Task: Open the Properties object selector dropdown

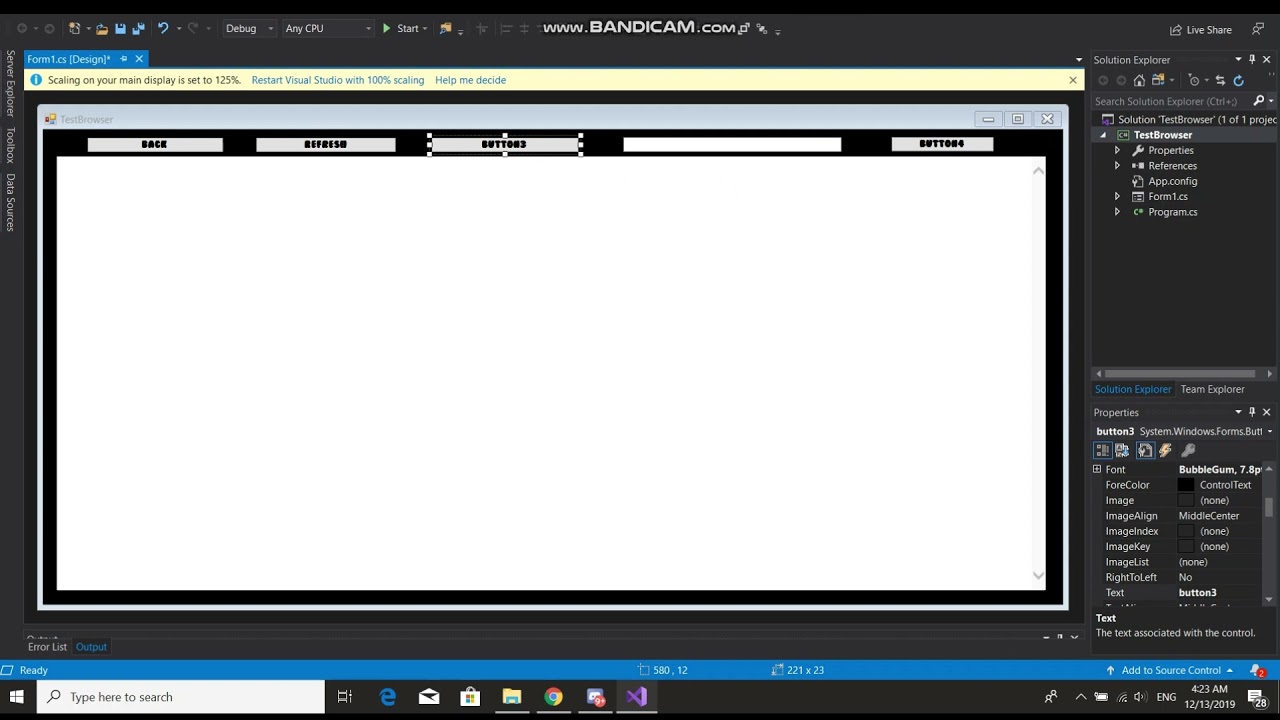Action: pos(1270,432)
